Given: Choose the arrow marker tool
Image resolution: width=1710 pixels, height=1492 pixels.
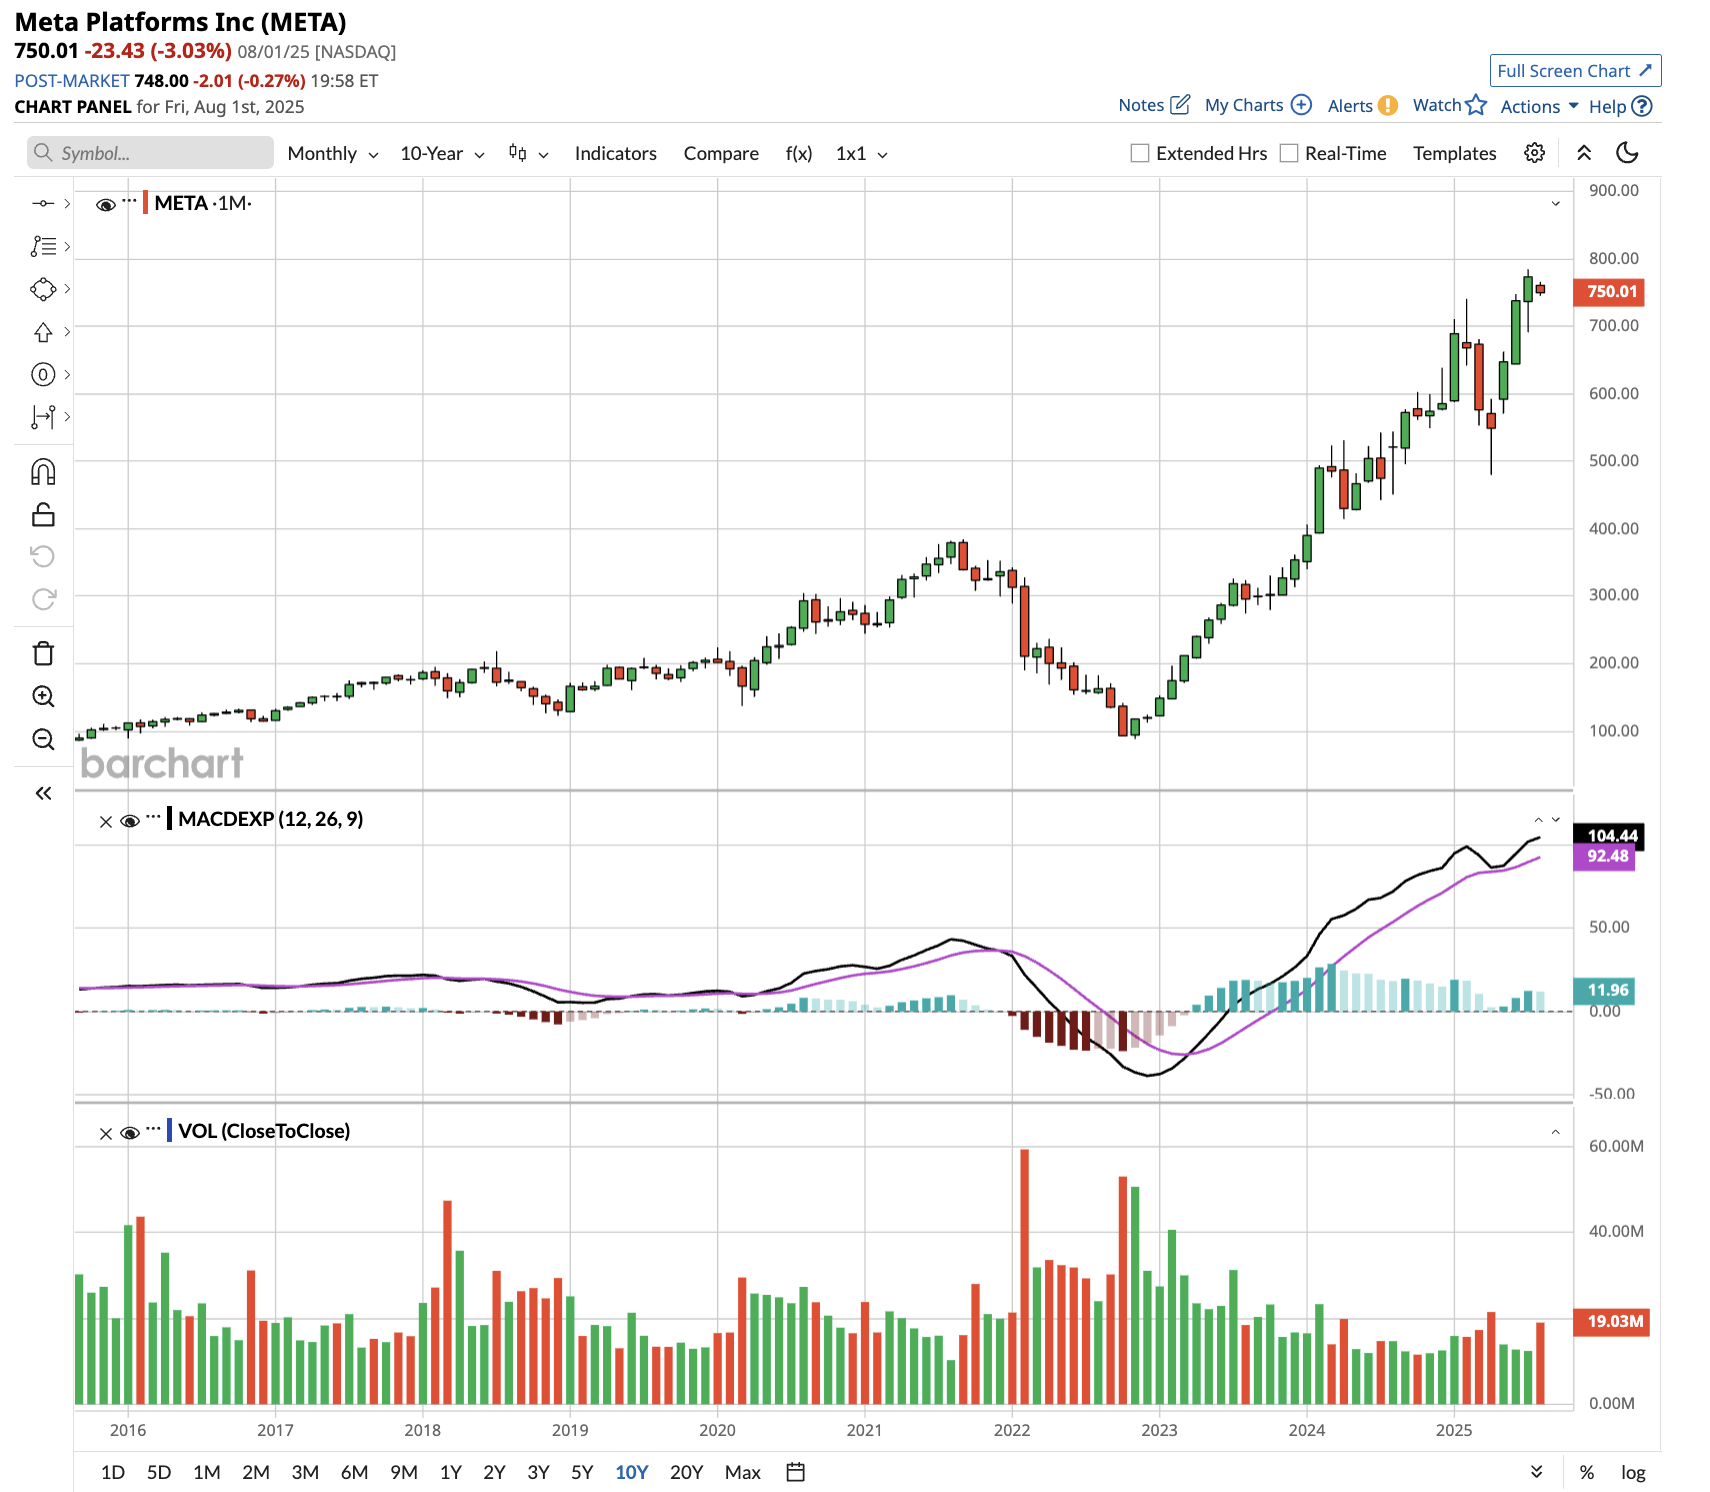Looking at the screenshot, I should click(43, 332).
